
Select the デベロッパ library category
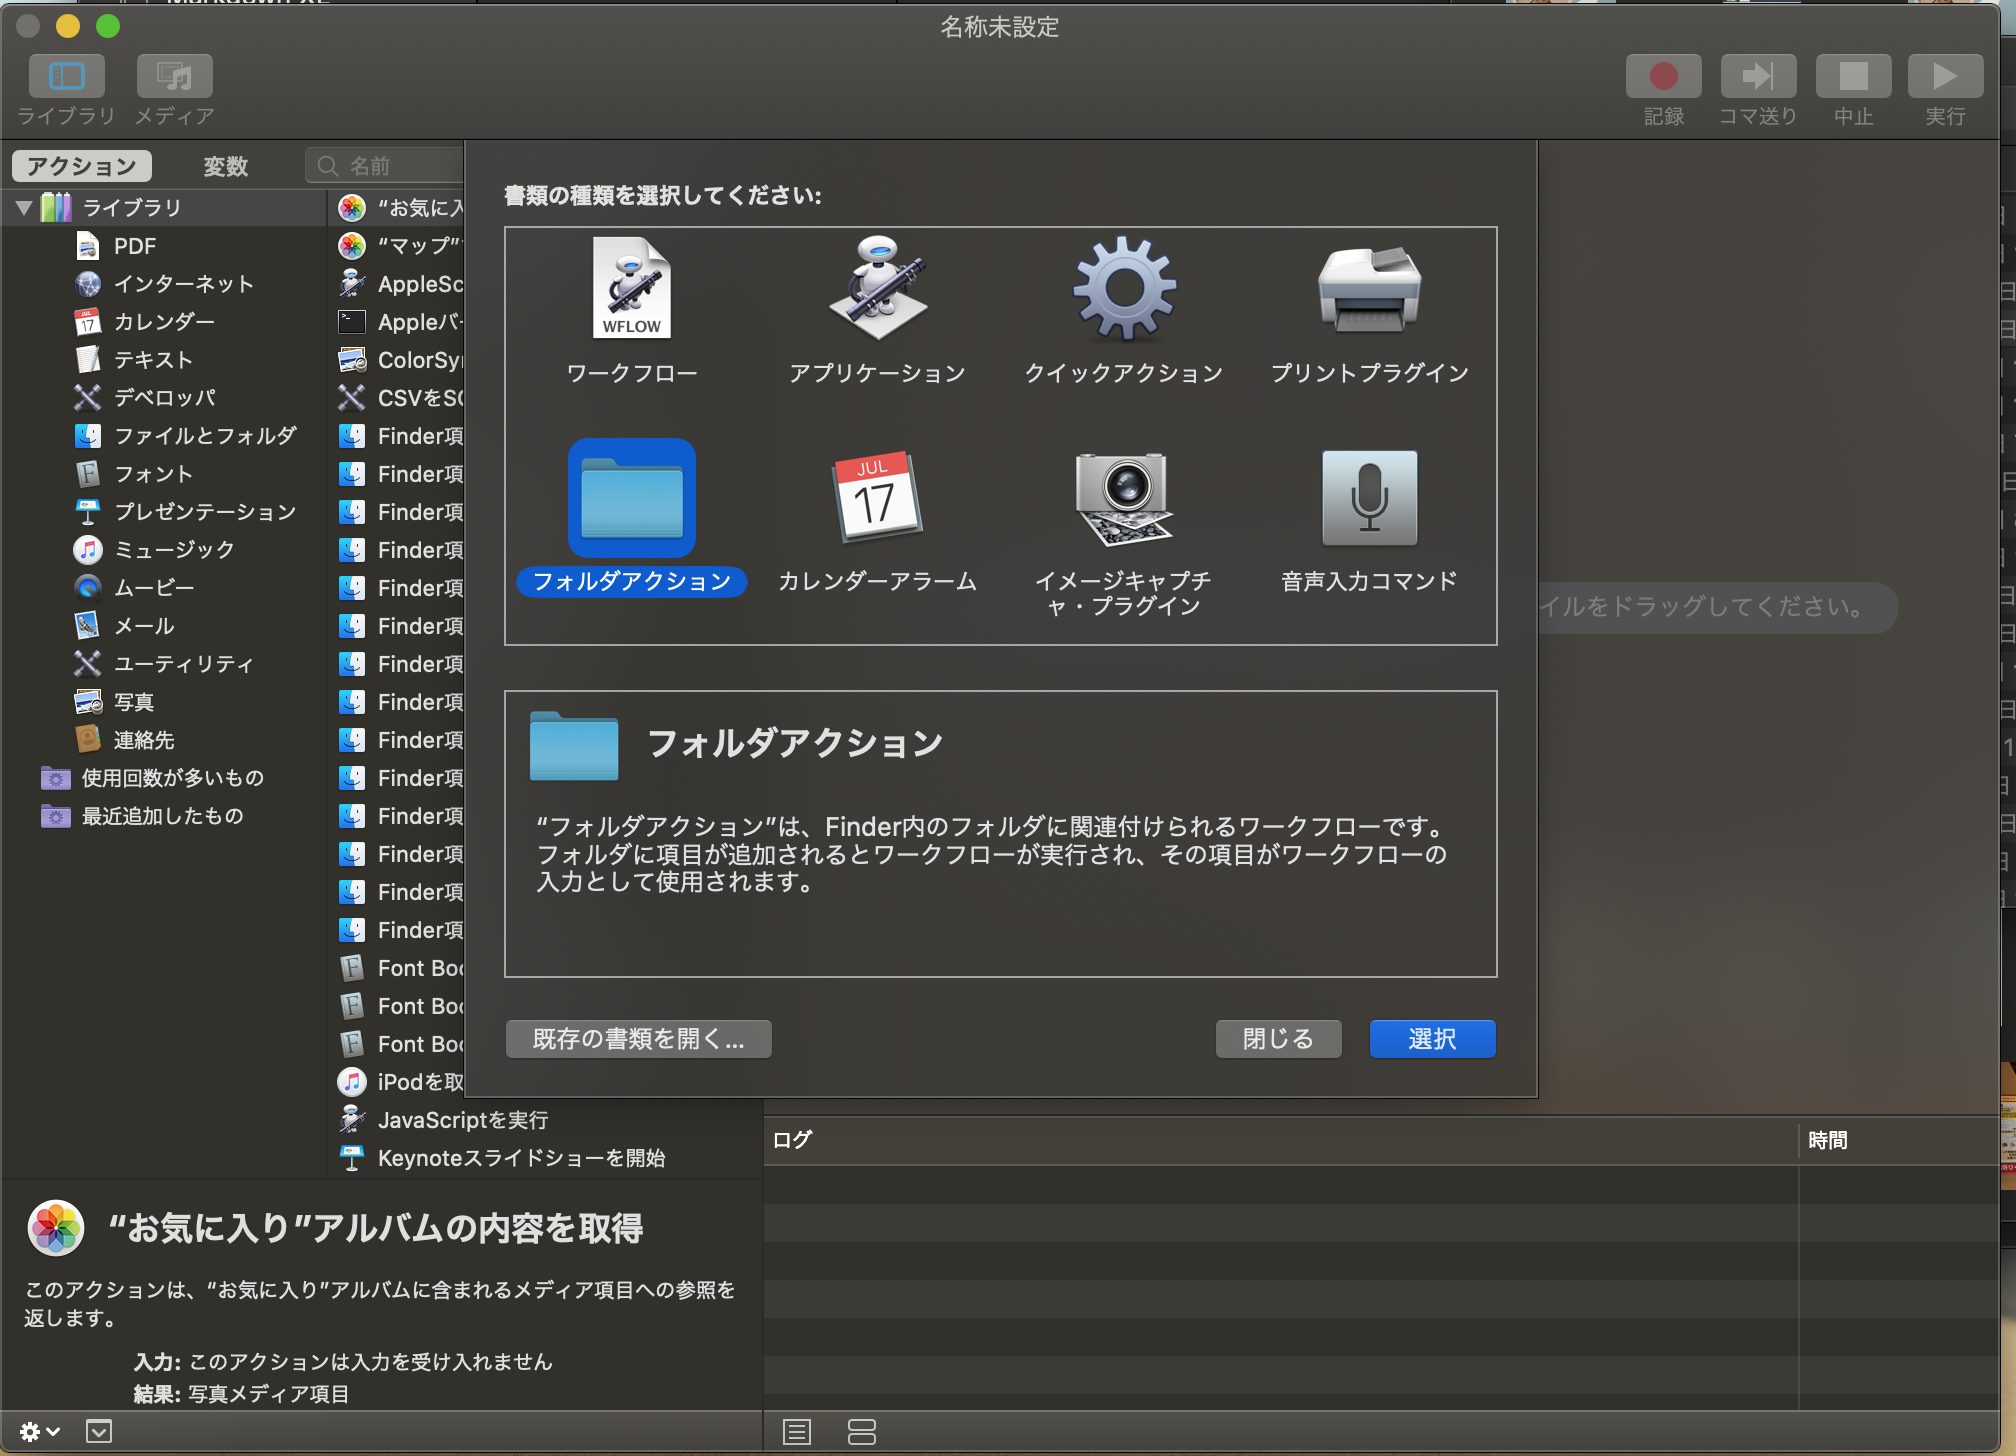(x=163, y=398)
